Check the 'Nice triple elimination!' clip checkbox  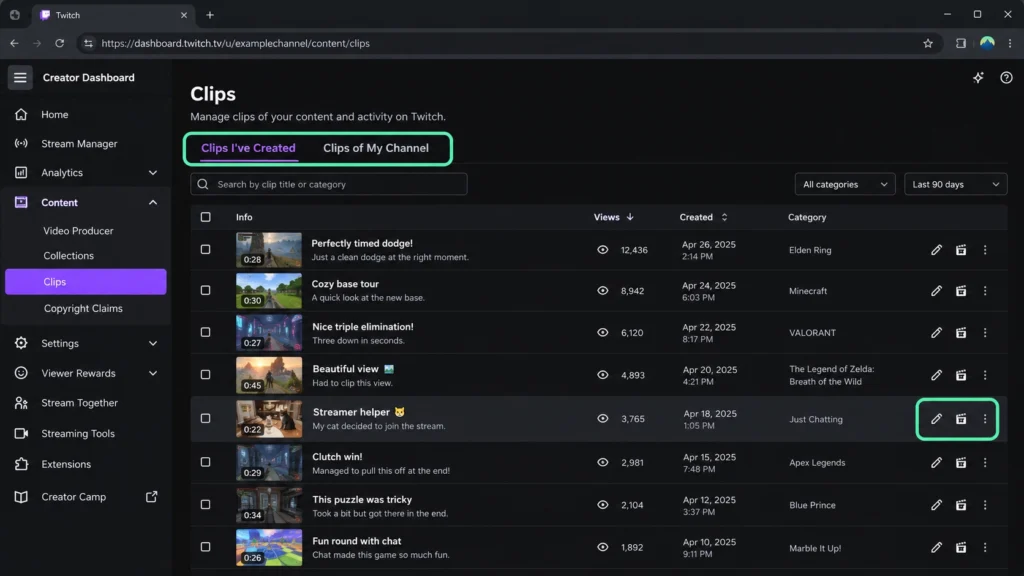click(x=205, y=332)
